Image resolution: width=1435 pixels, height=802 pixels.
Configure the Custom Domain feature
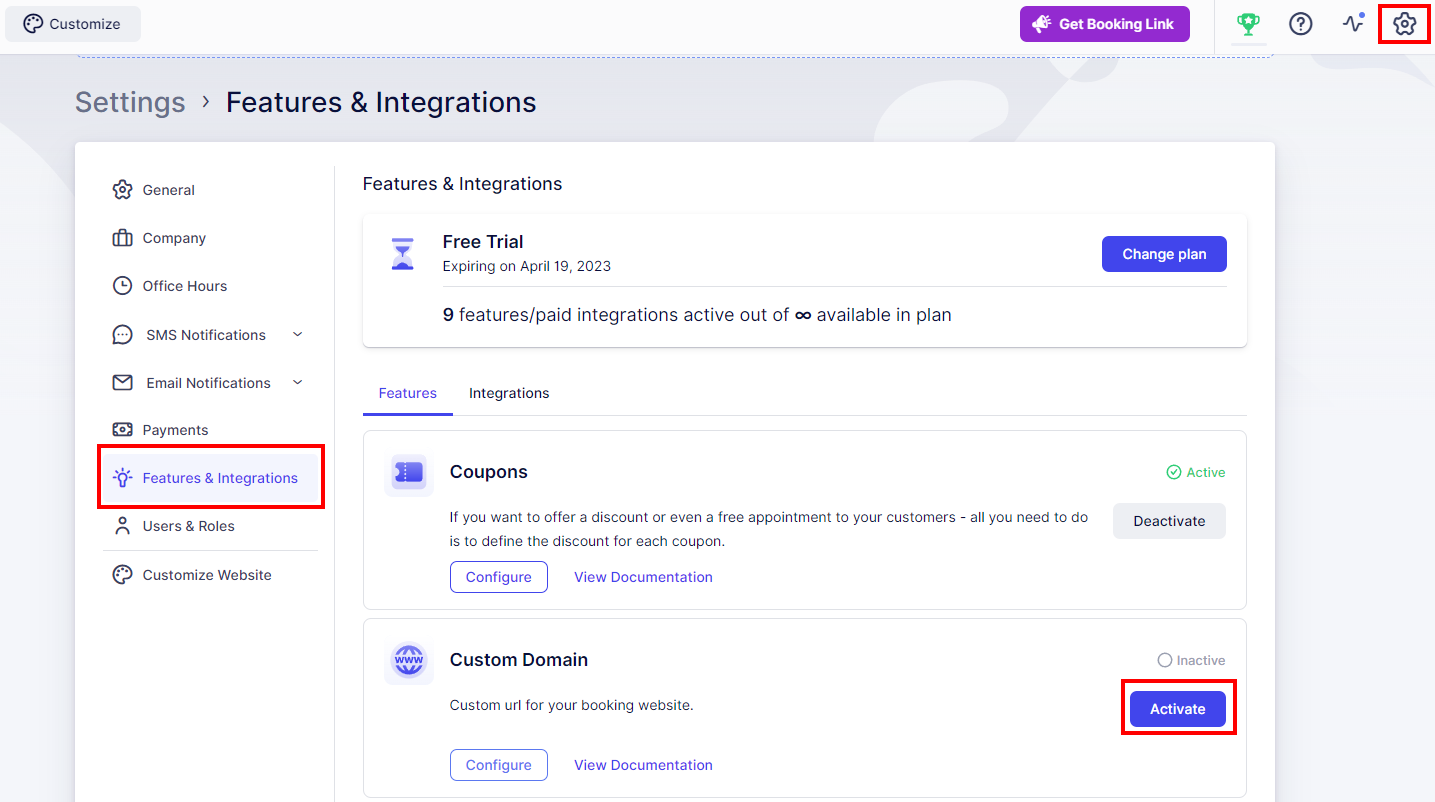pos(499,765)
